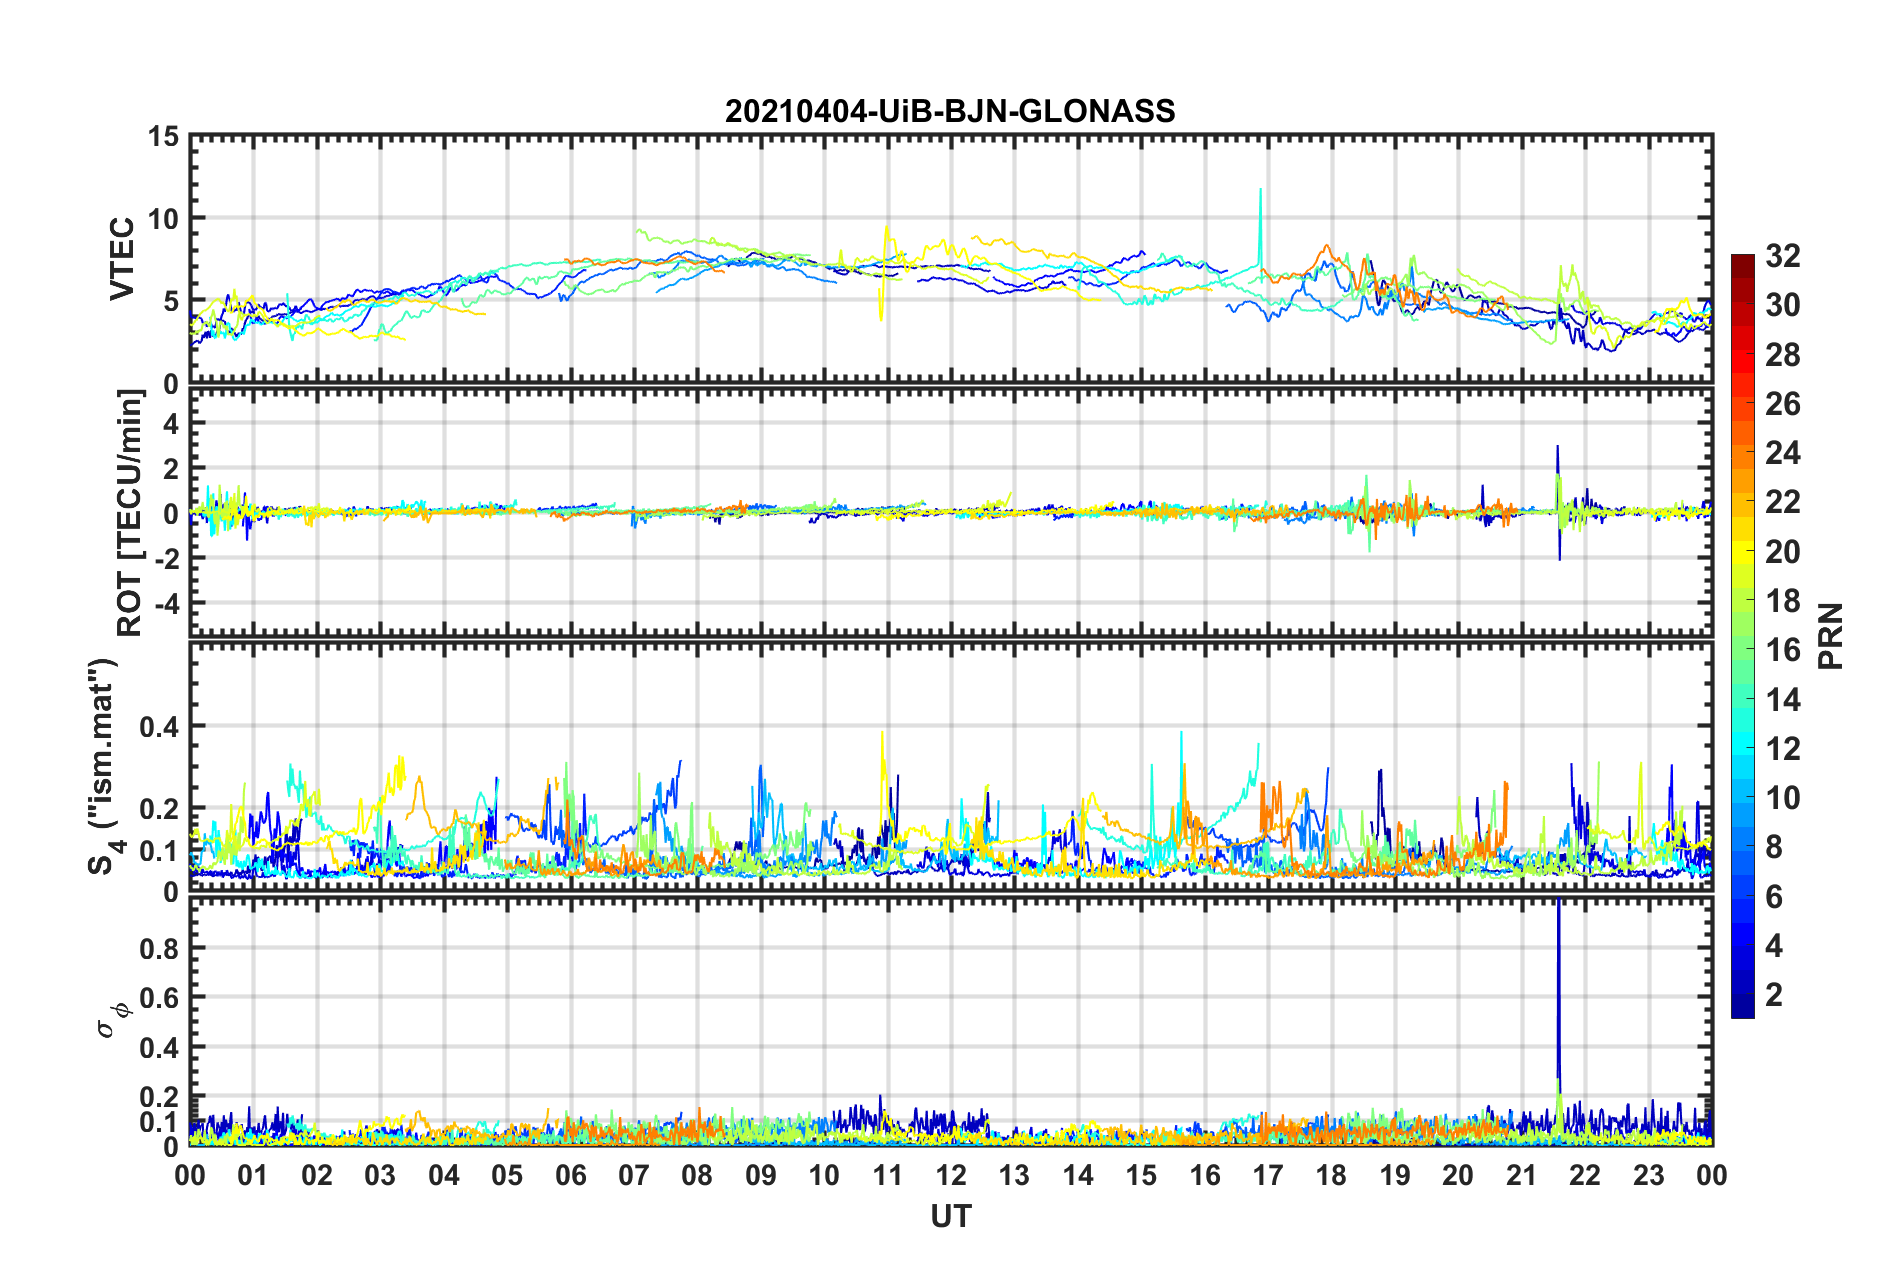Click x-axis tick label 13
Viewport: 1902px width, 1272px height.
click(1014, 1175)
